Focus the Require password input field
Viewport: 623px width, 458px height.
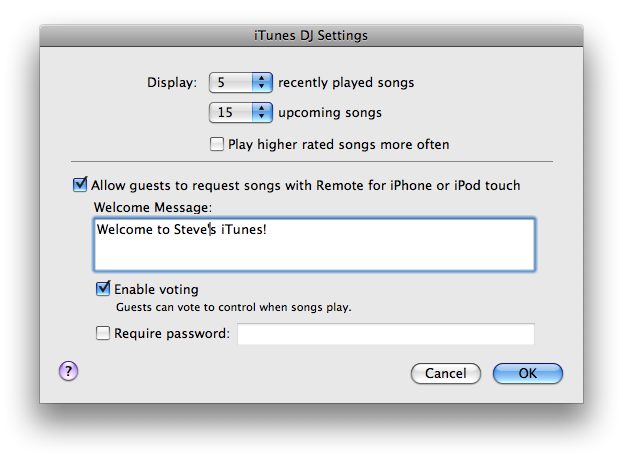[386, 334]
